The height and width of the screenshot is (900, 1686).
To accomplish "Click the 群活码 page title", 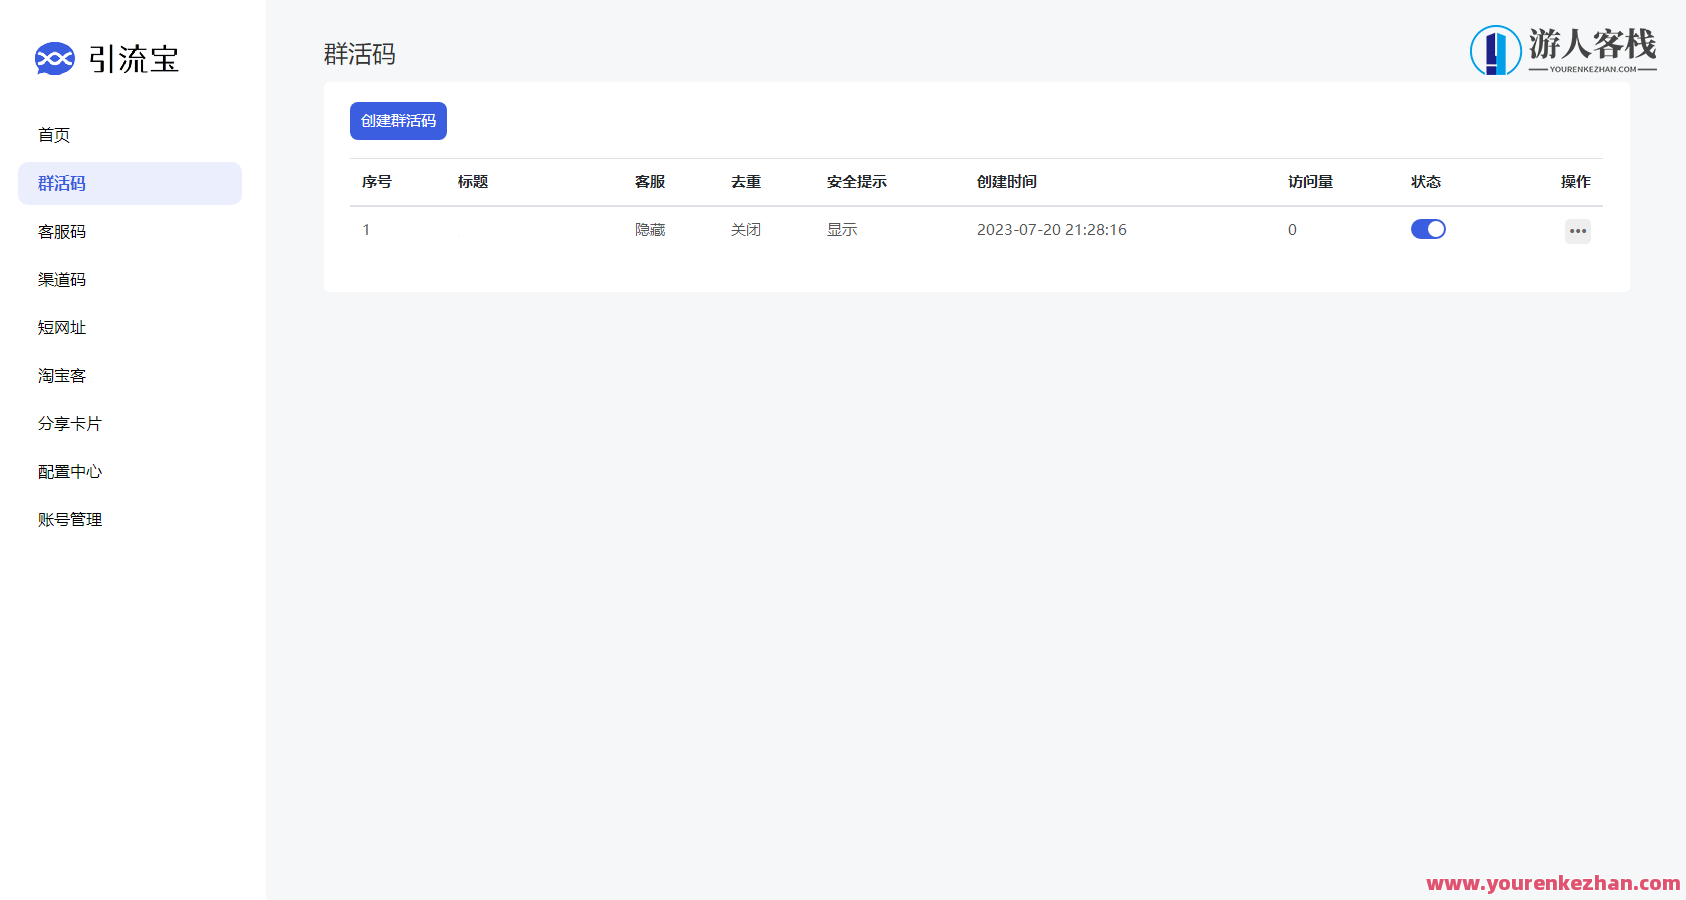I will (358, 55).
